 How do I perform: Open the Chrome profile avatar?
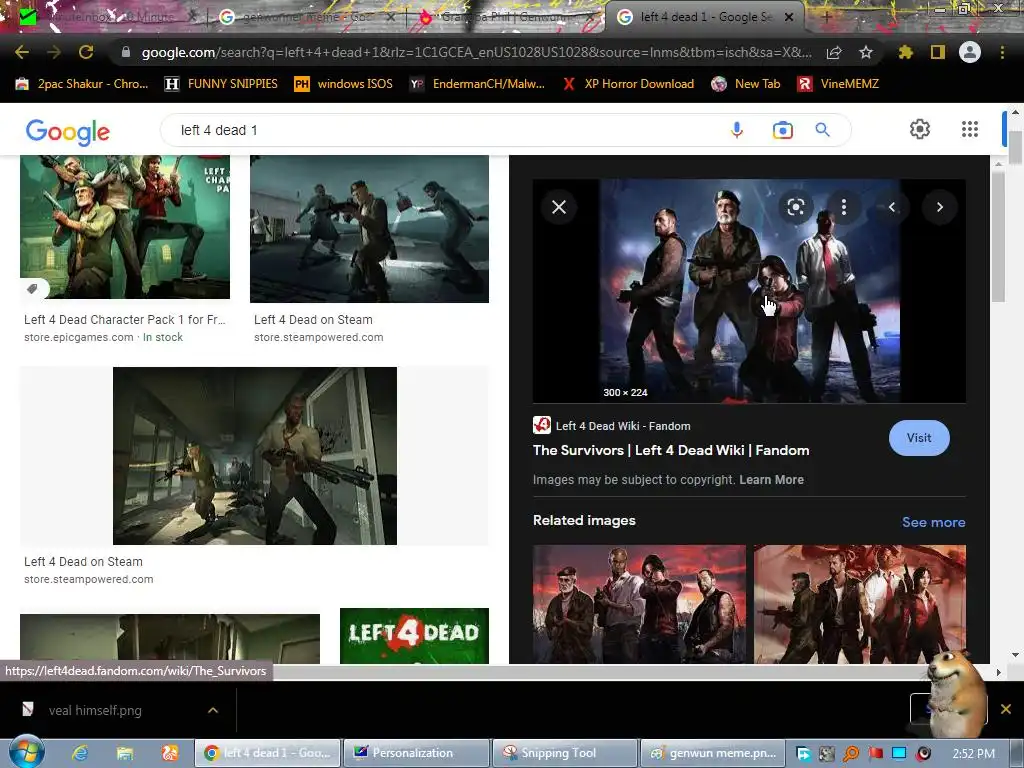970,52
